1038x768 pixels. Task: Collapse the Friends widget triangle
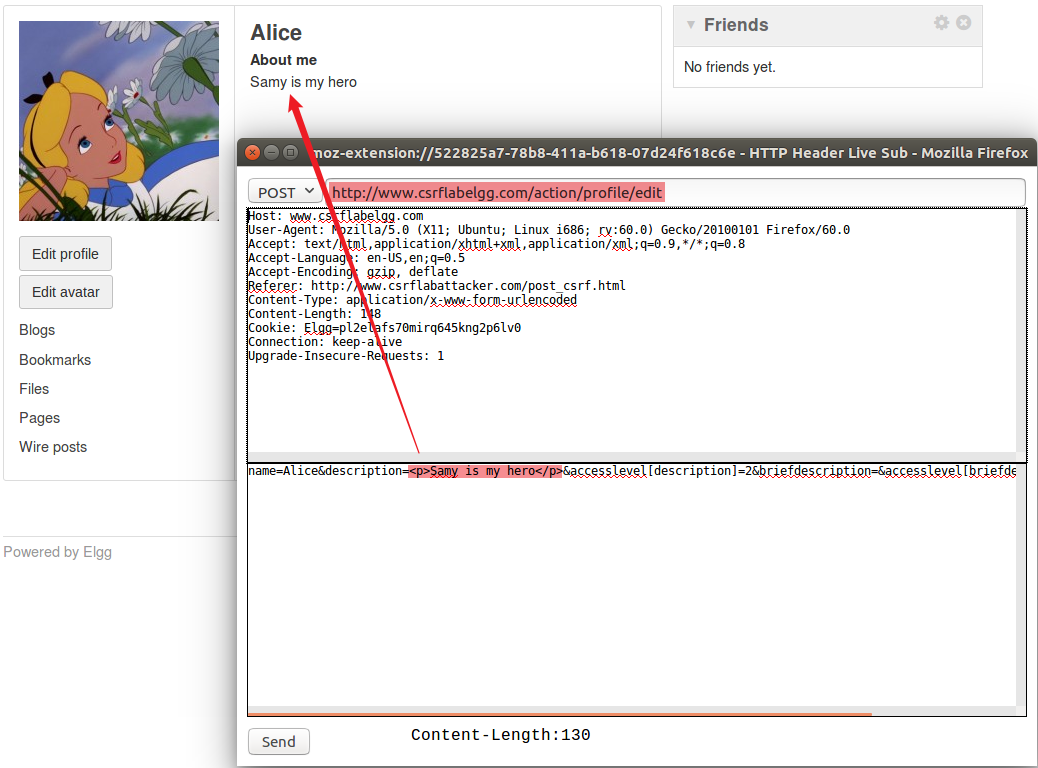click(690, 25)
